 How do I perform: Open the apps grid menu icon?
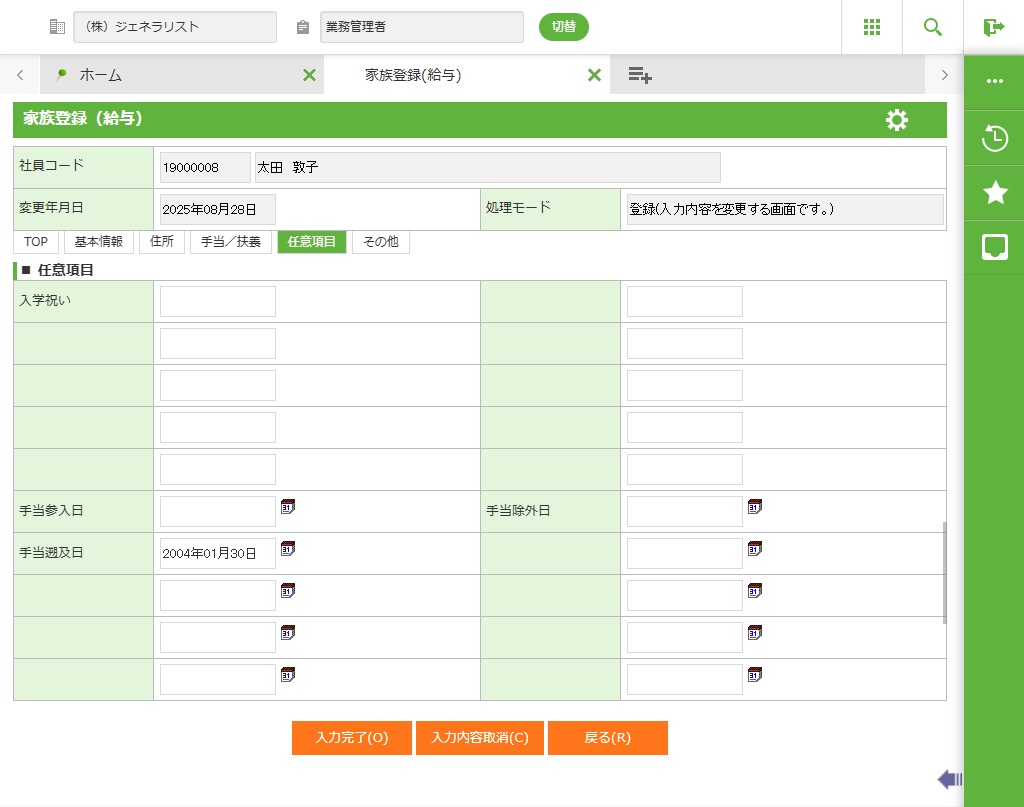(x=871, y=27)
